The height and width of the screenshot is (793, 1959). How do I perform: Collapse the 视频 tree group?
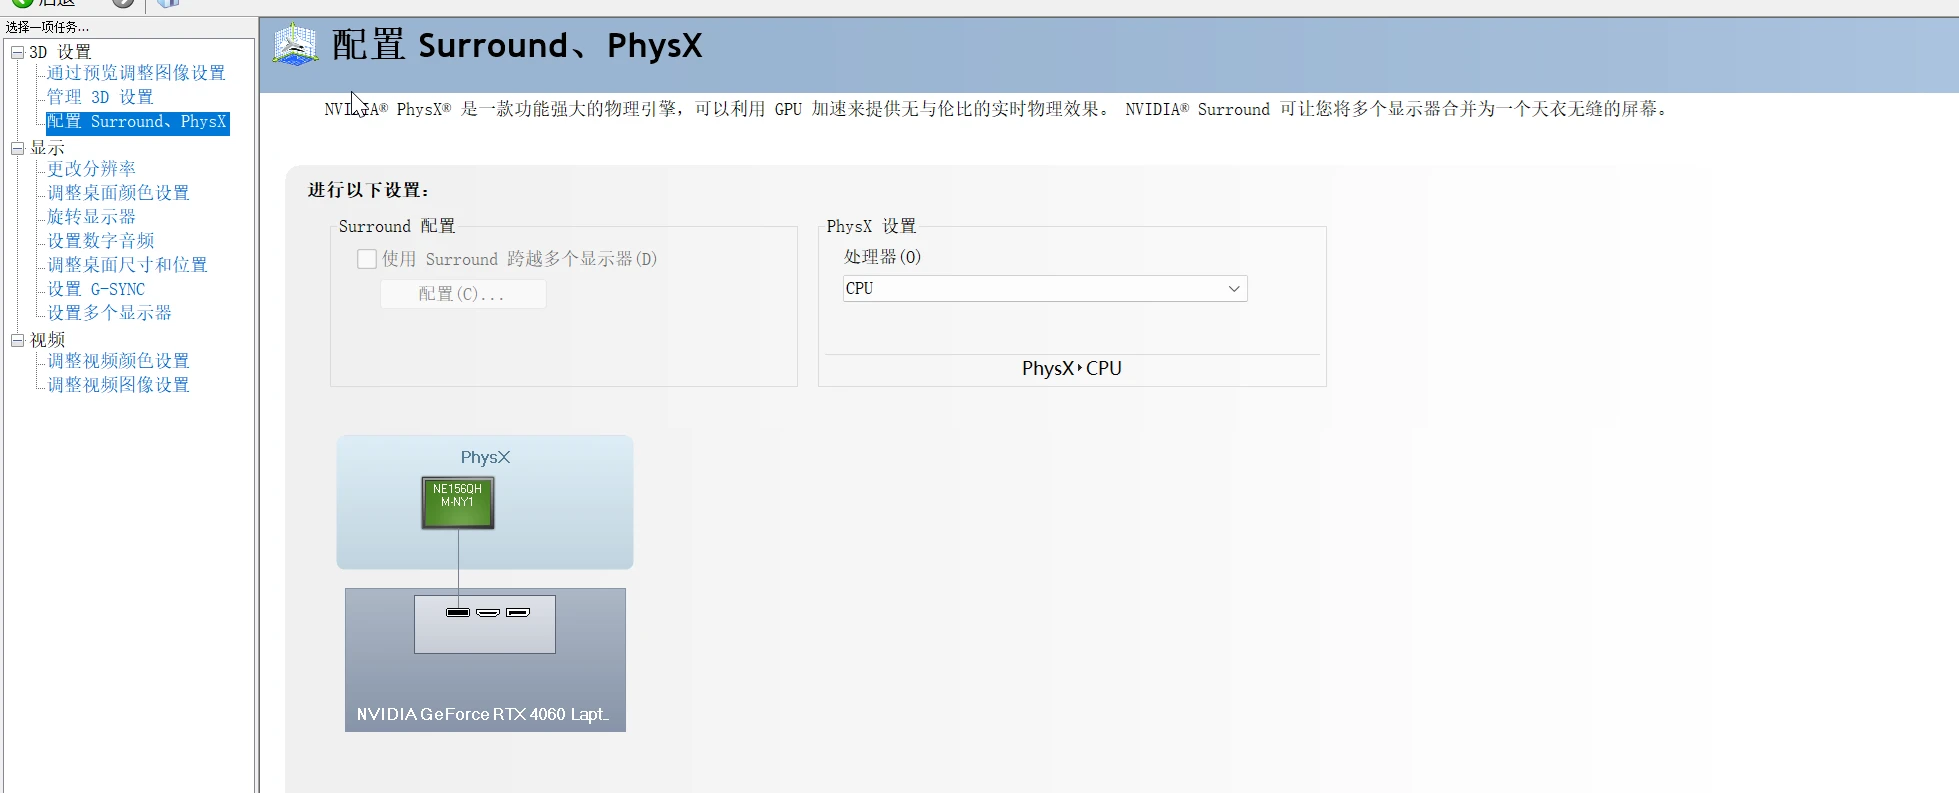click(17, 340)
